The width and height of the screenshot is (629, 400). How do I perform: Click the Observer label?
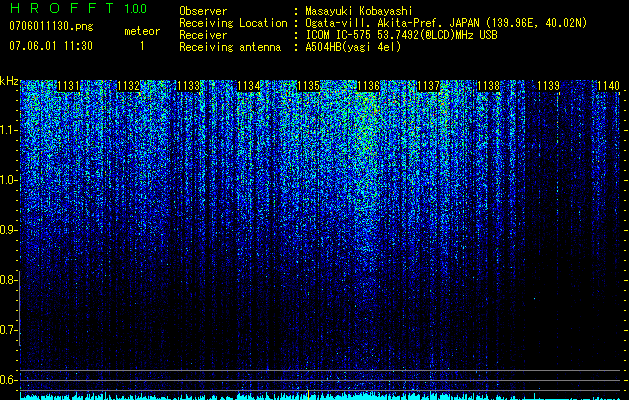203,11
